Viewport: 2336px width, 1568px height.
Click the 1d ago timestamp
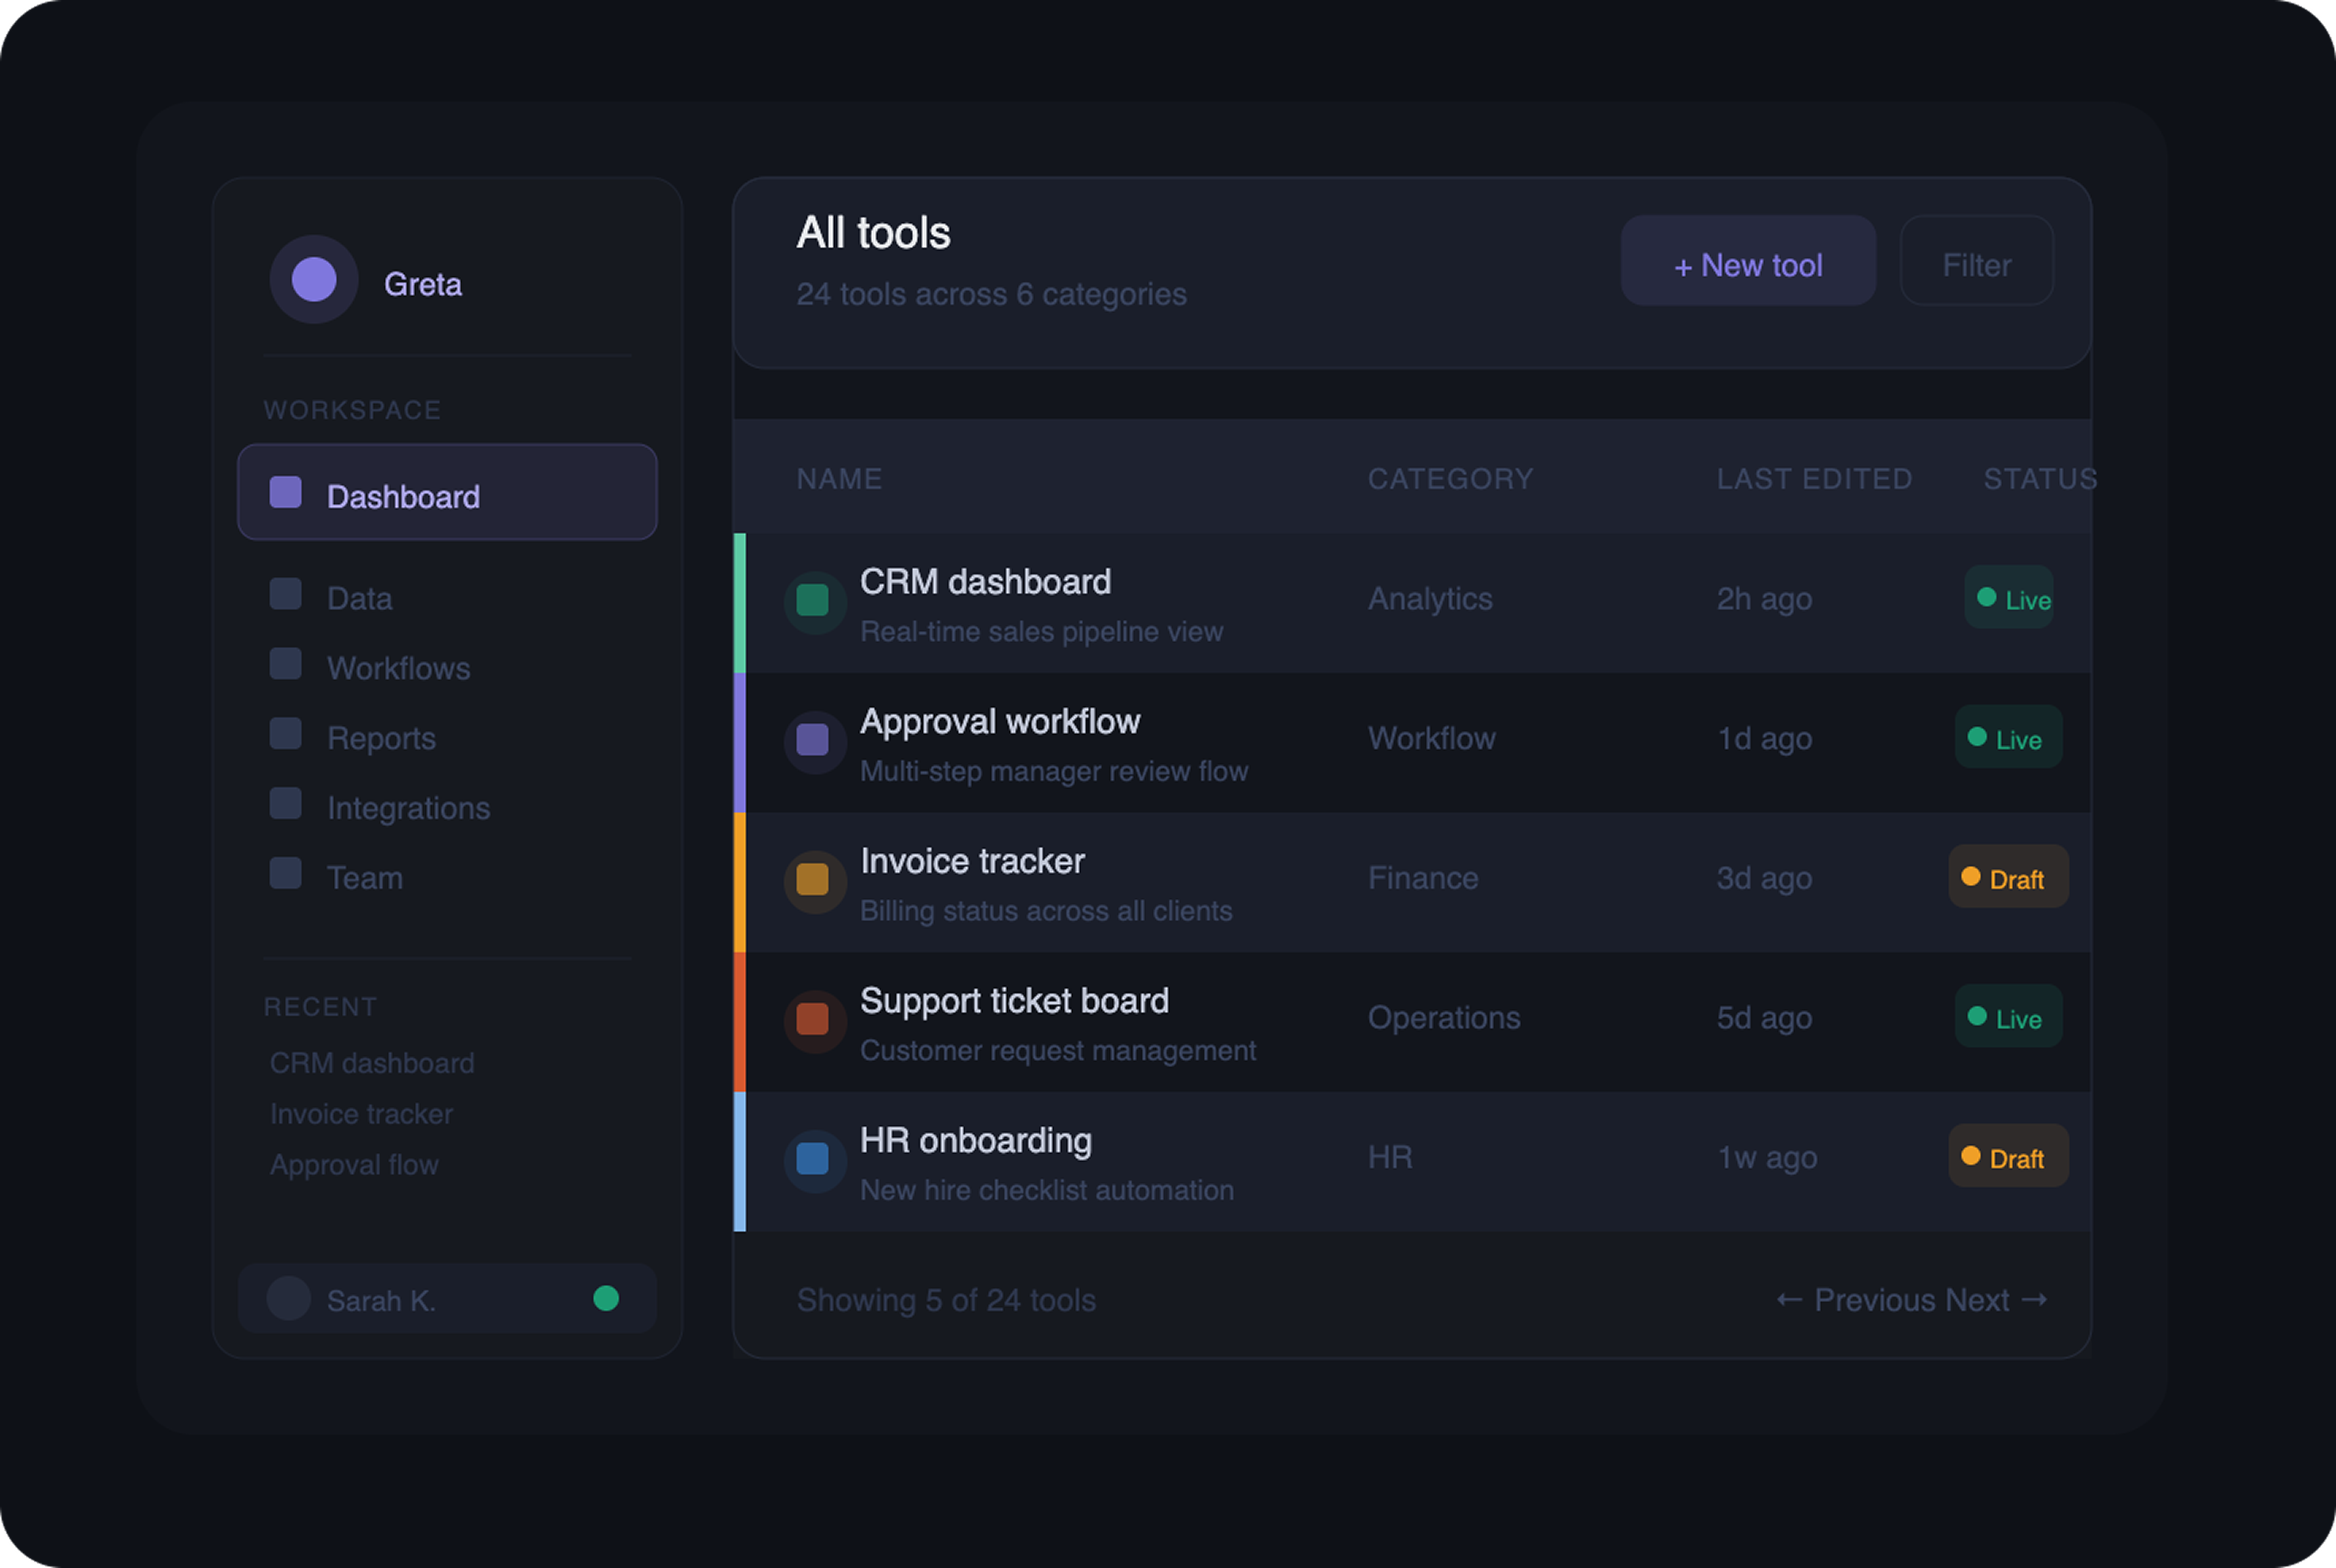(1765, 740)
